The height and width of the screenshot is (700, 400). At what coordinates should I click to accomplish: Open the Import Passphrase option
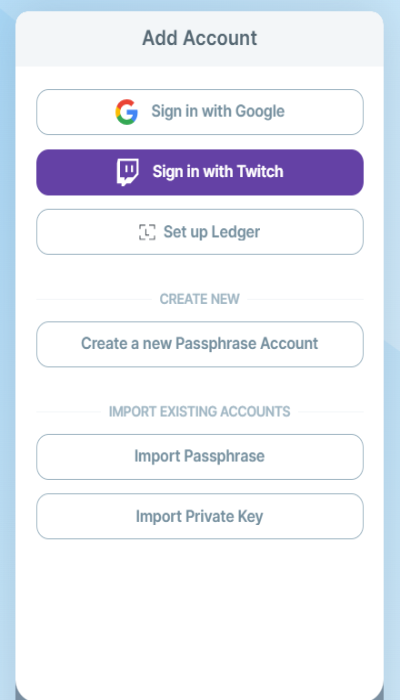coord(200,457)
